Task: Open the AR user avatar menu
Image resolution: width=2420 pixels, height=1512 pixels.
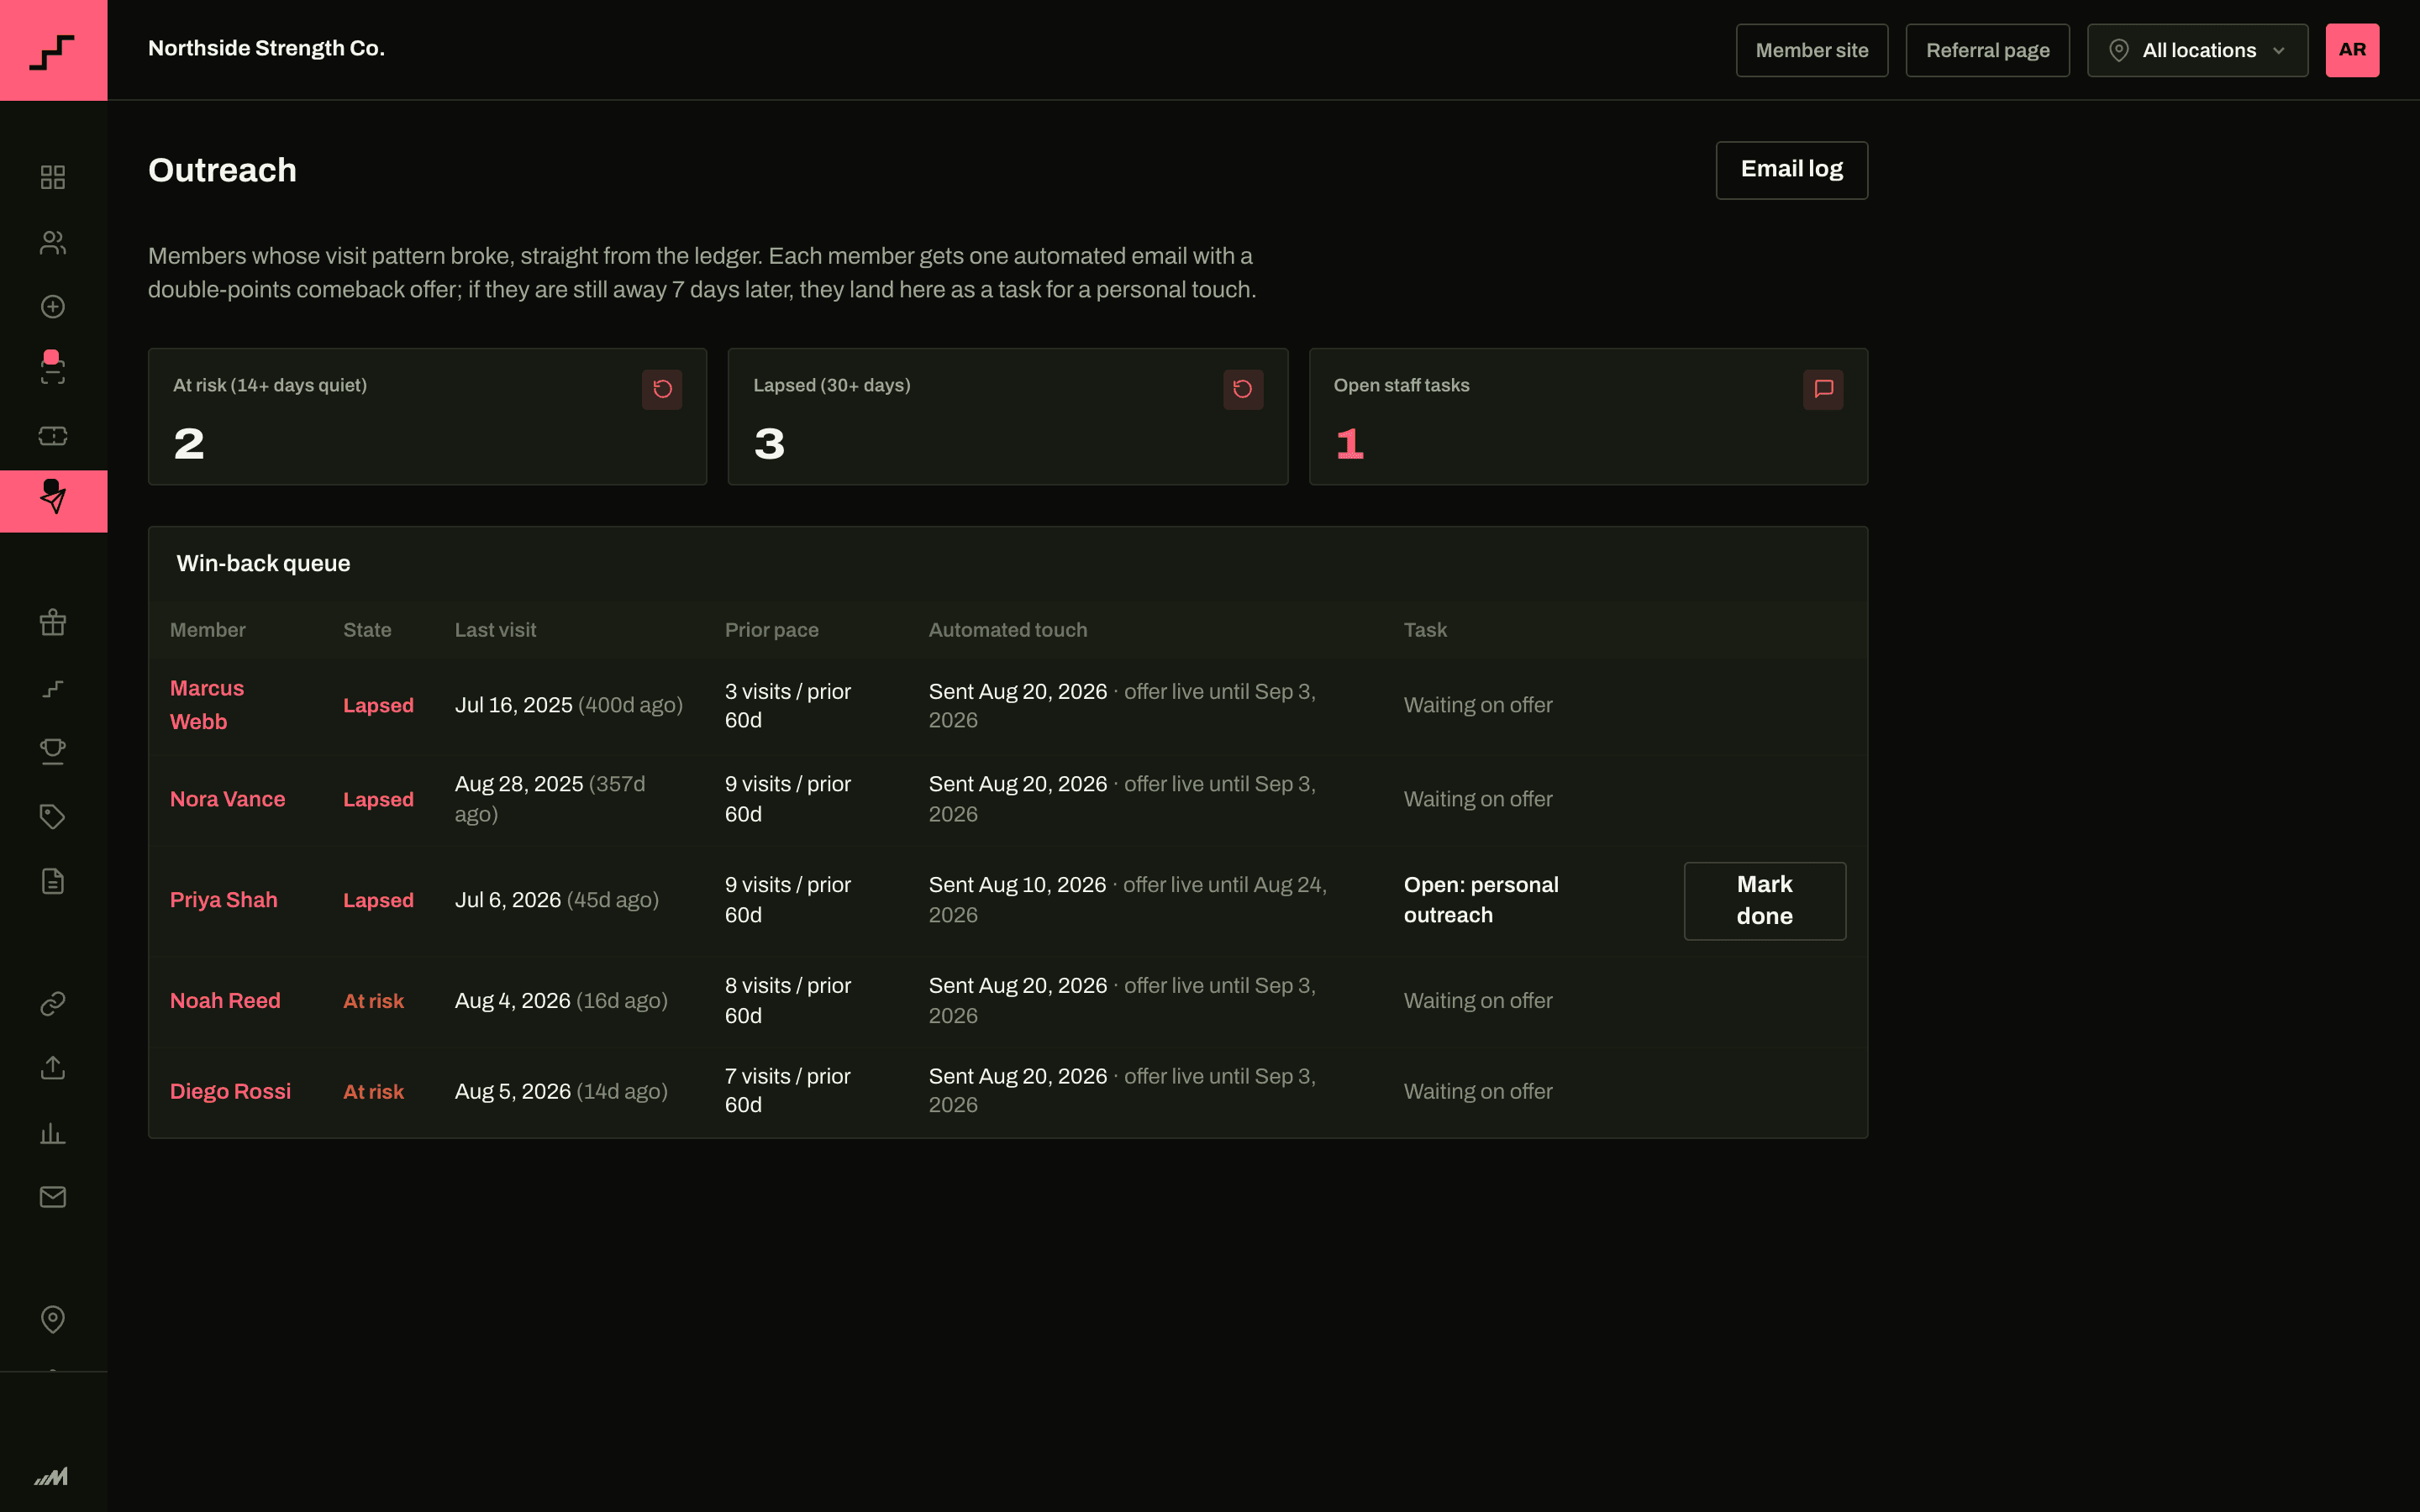Action: (2352, 50)
